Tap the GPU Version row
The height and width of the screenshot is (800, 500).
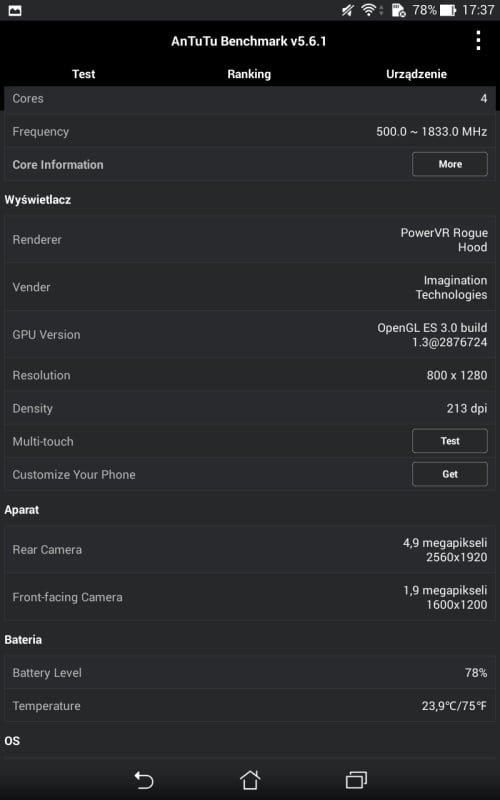coord(250,335)
